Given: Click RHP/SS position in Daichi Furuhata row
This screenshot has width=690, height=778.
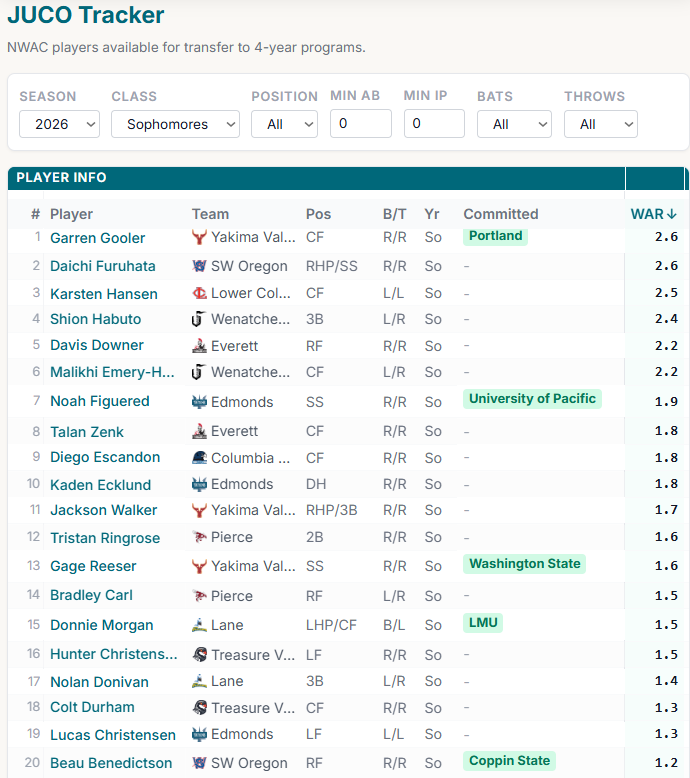Looking at the screenshot, I should 331,266.
